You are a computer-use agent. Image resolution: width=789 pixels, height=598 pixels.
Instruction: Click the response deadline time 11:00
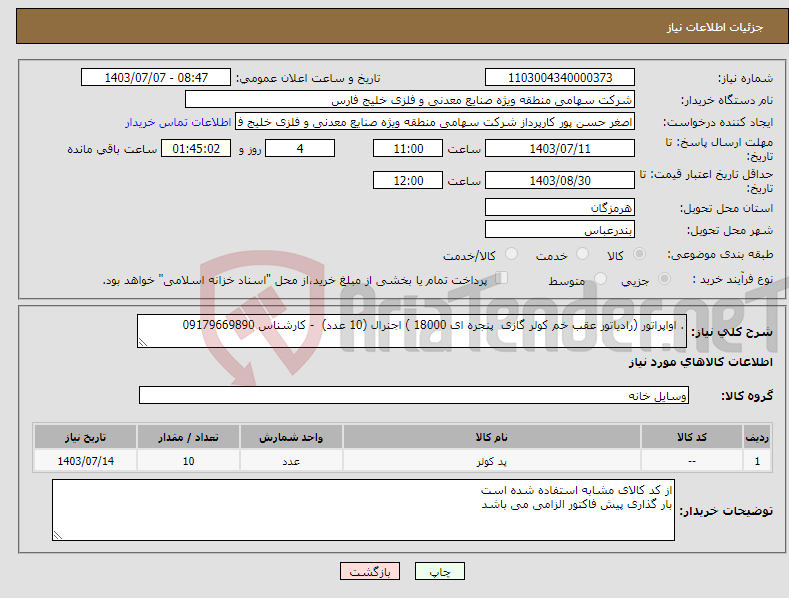click(408, 148)
